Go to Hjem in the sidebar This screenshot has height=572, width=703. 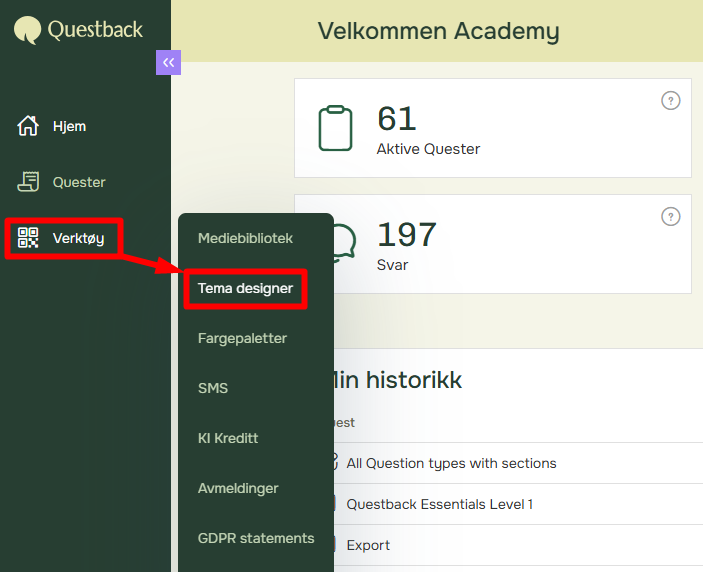[69, 126]
